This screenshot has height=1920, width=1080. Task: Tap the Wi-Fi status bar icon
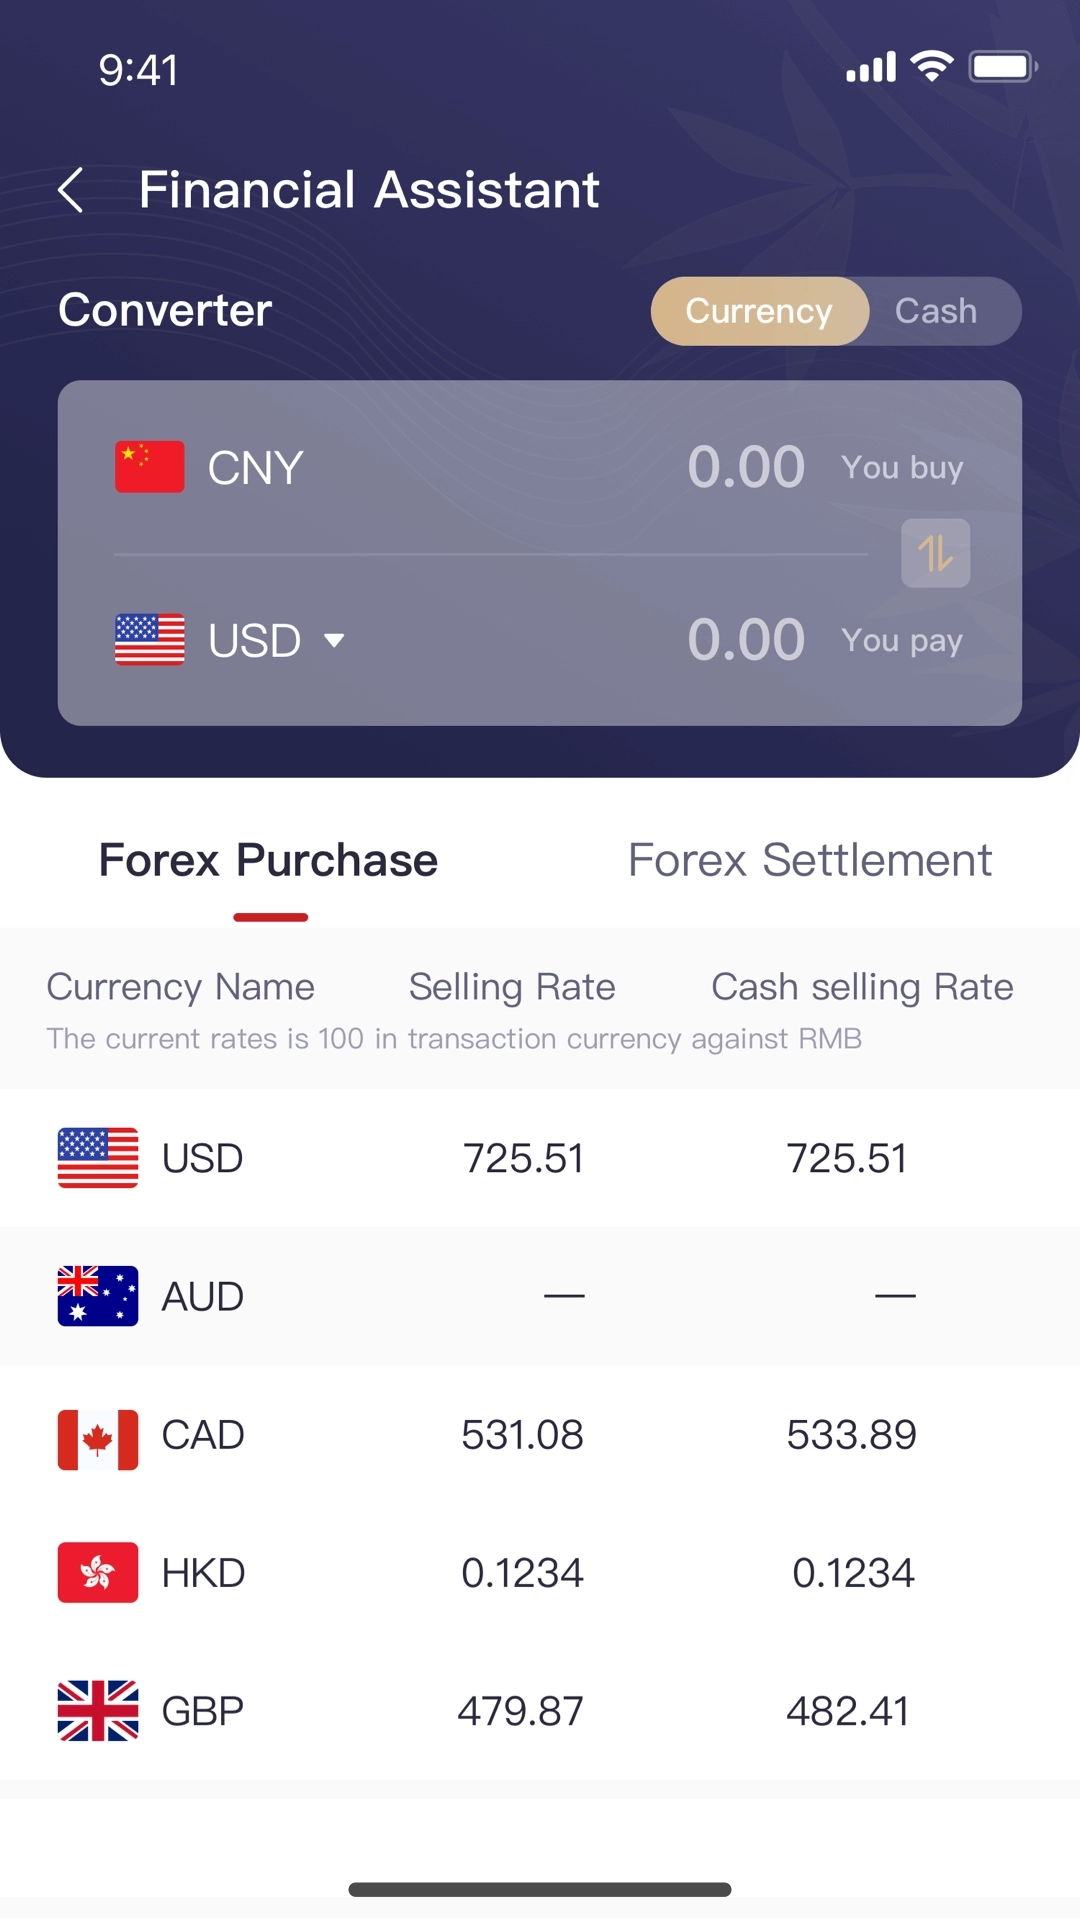pyautogui.click(x=932, y=67)
